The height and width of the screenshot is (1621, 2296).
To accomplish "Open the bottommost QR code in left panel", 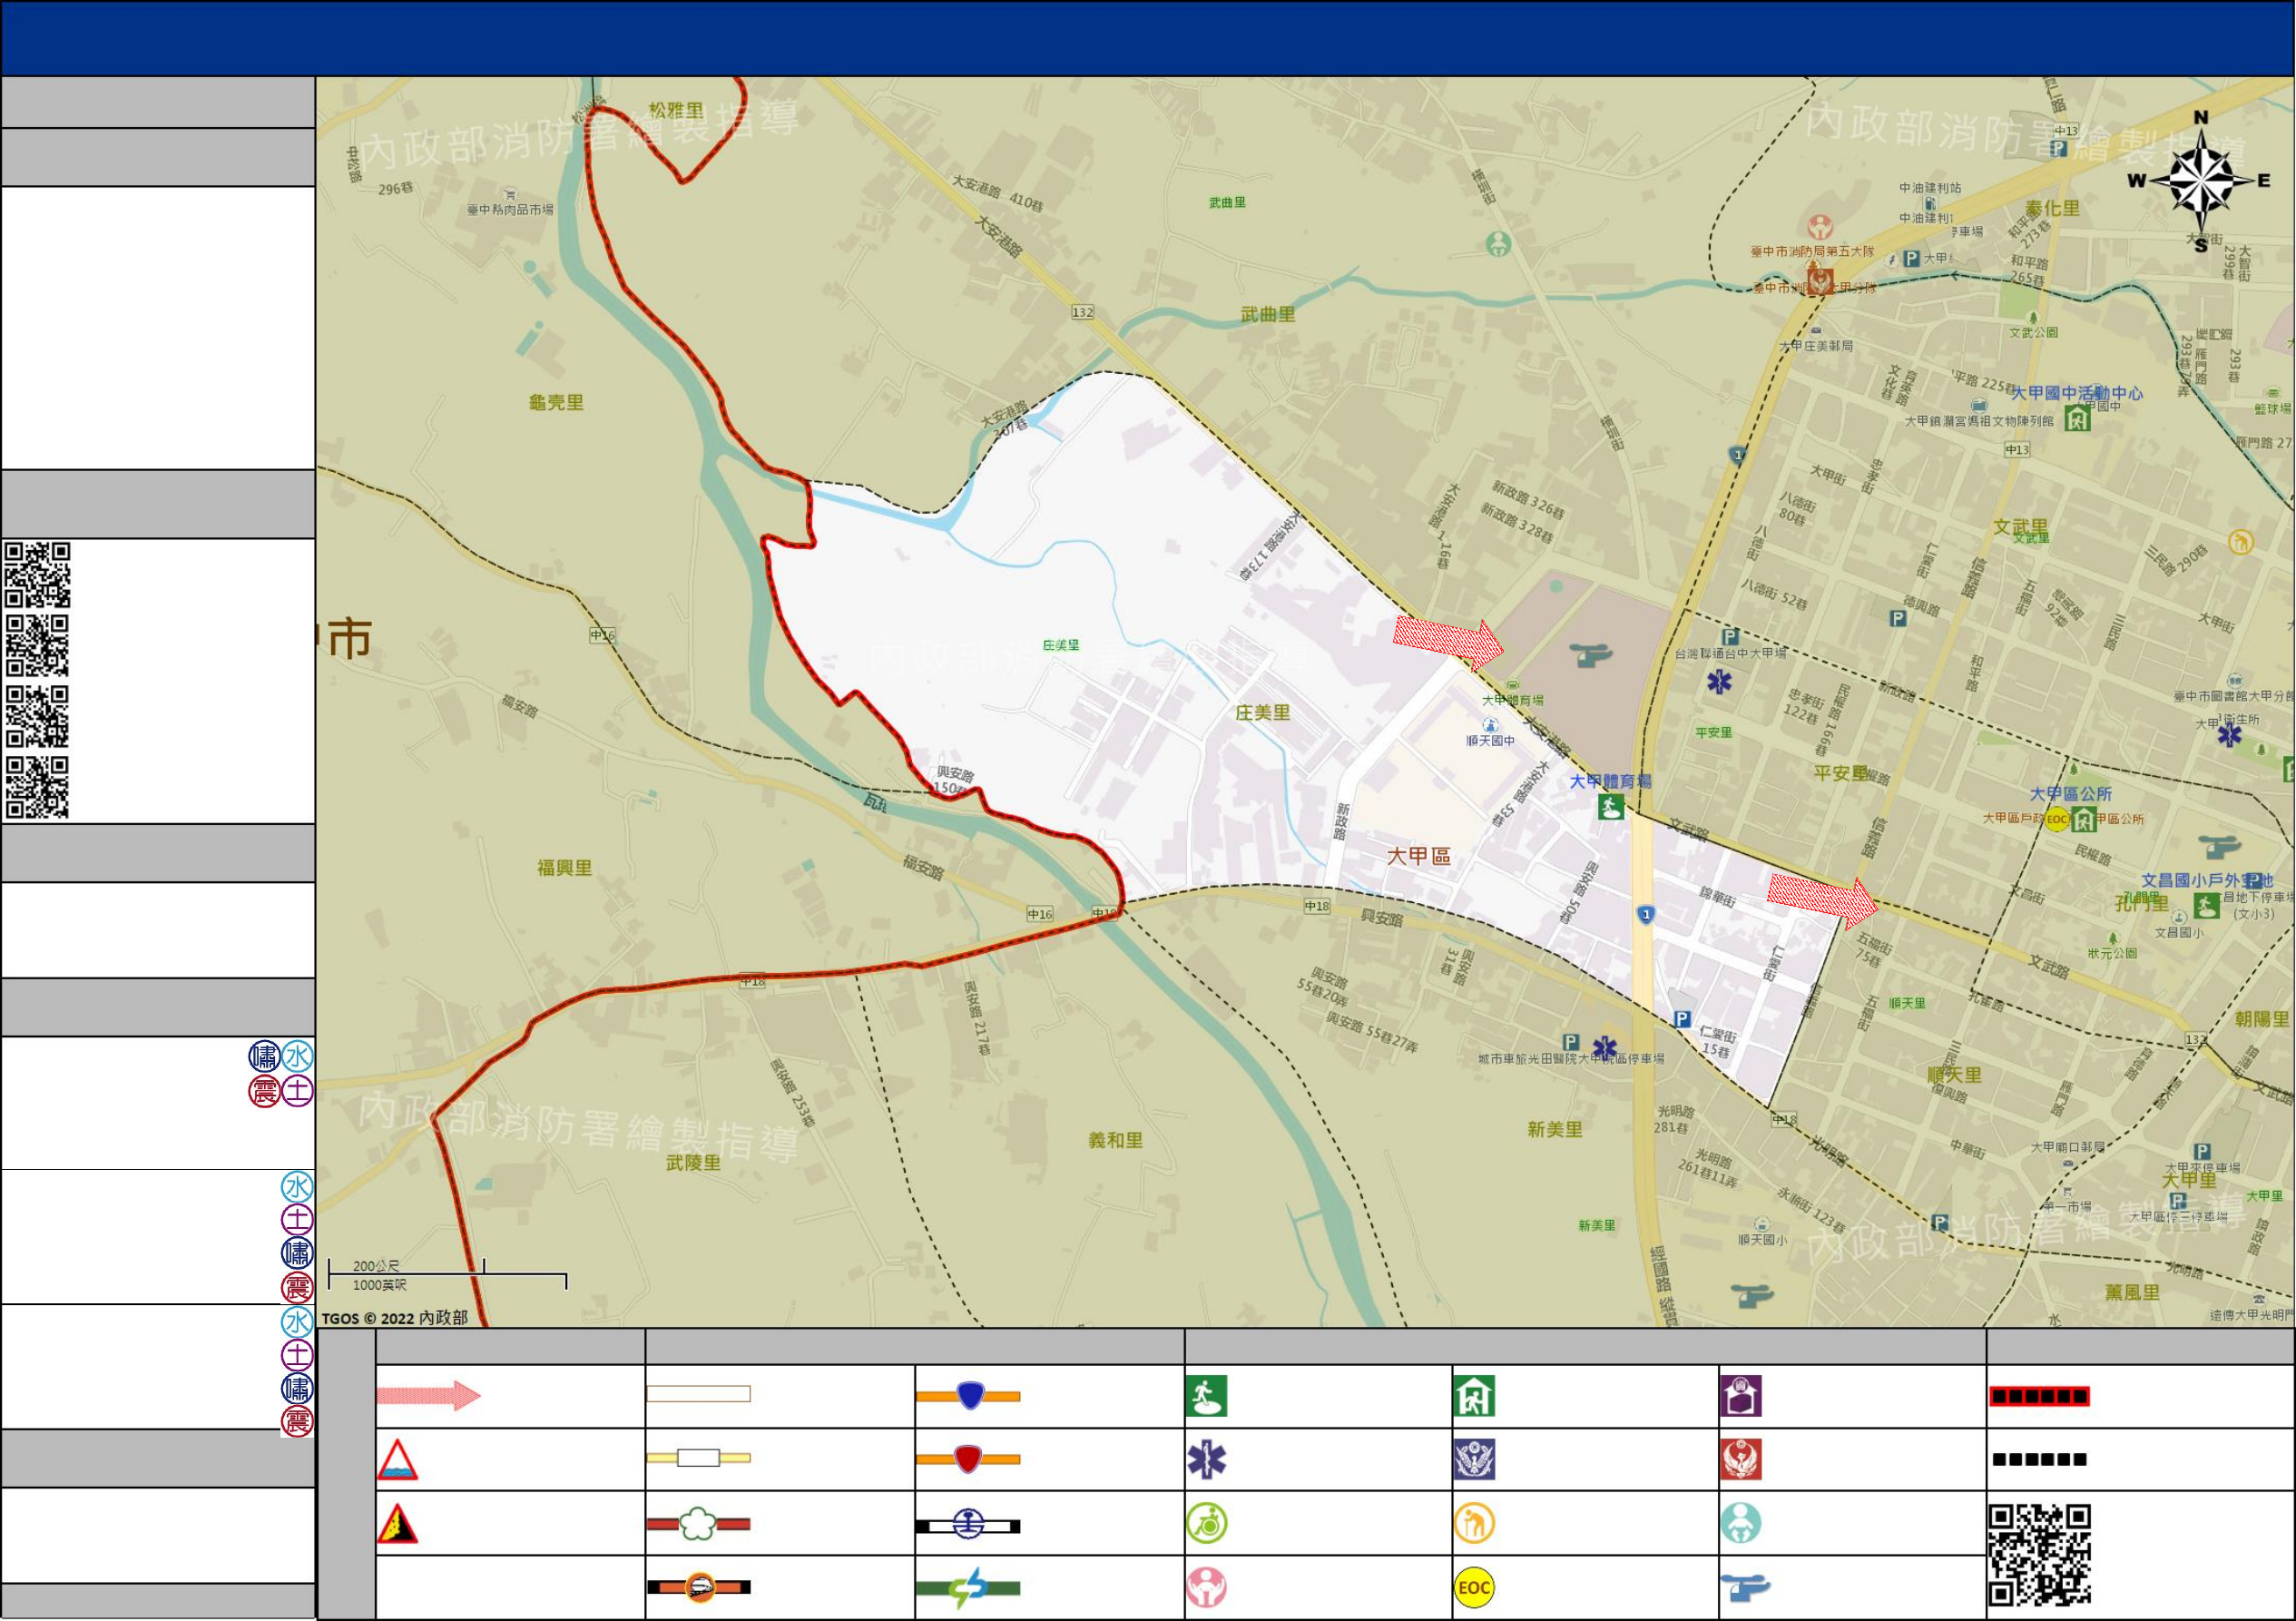I will (x=37, y=788).
